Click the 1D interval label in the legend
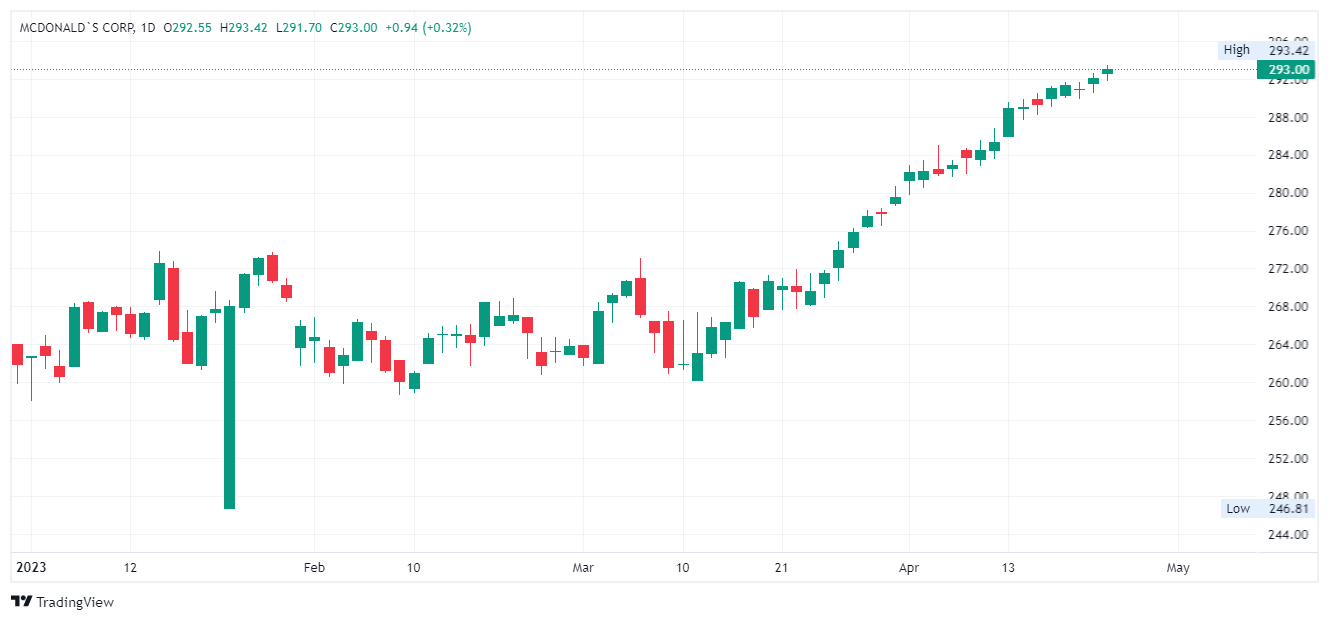This screenshot has height=621, width=1329. 148,28
